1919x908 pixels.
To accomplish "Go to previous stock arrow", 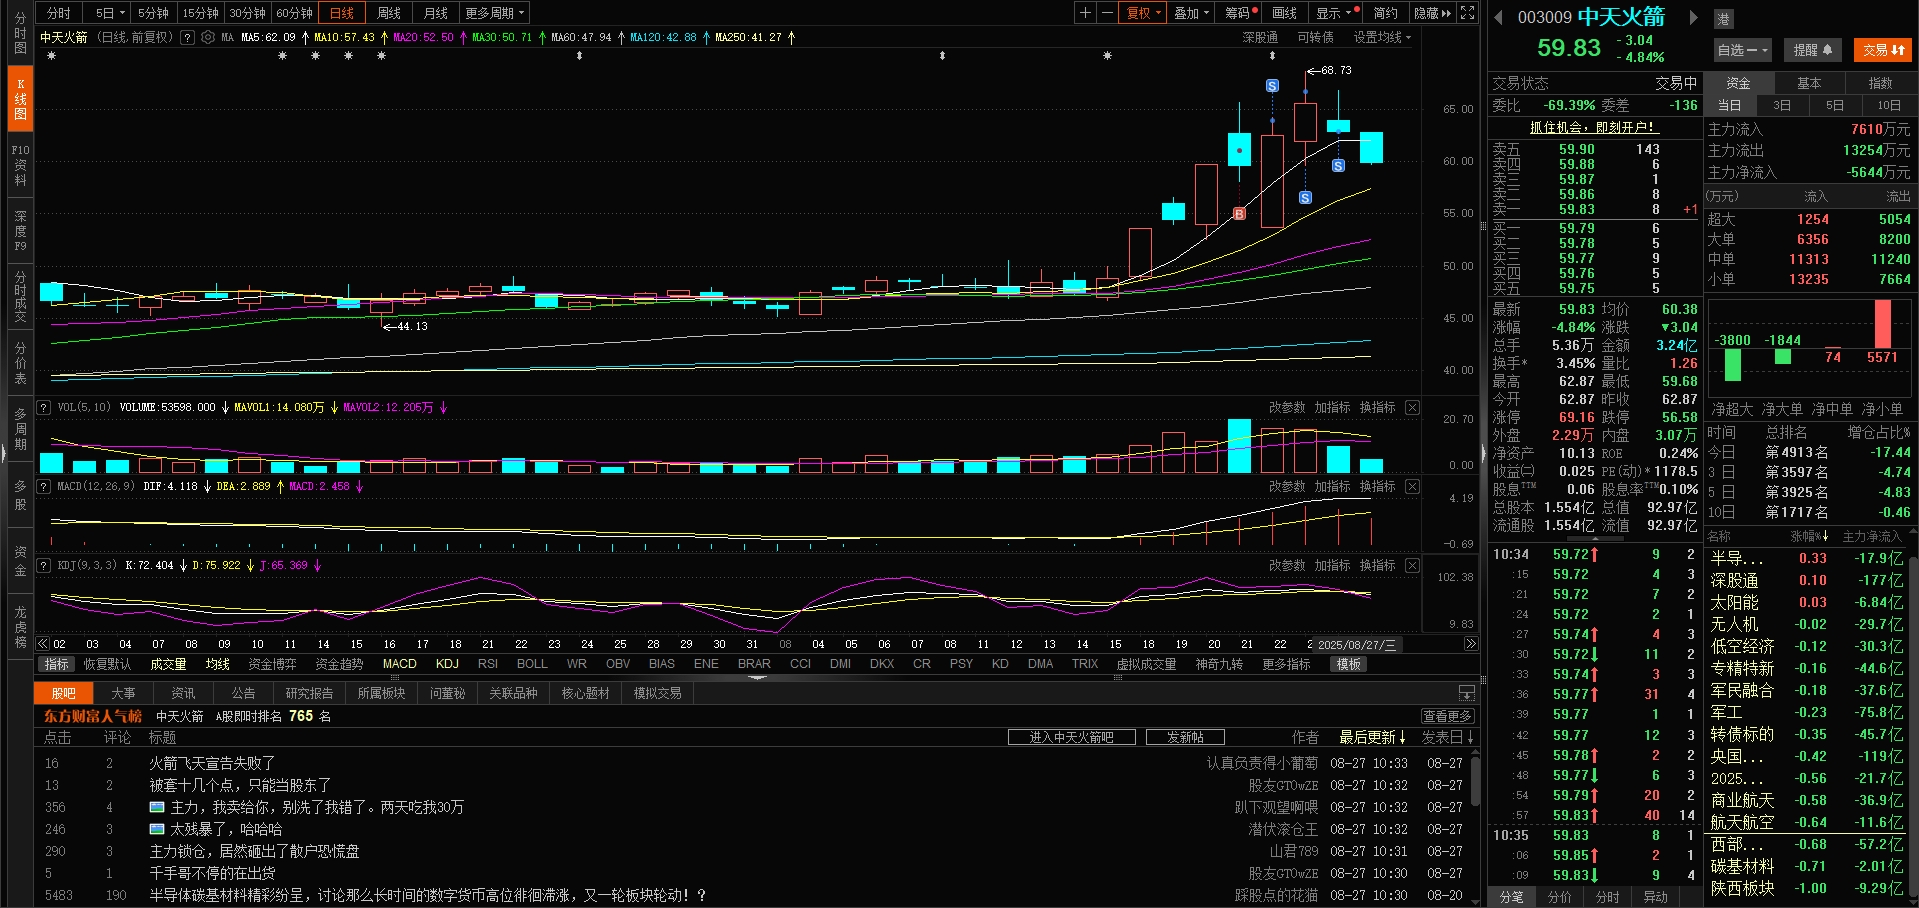I will (x=1498, y=17).
